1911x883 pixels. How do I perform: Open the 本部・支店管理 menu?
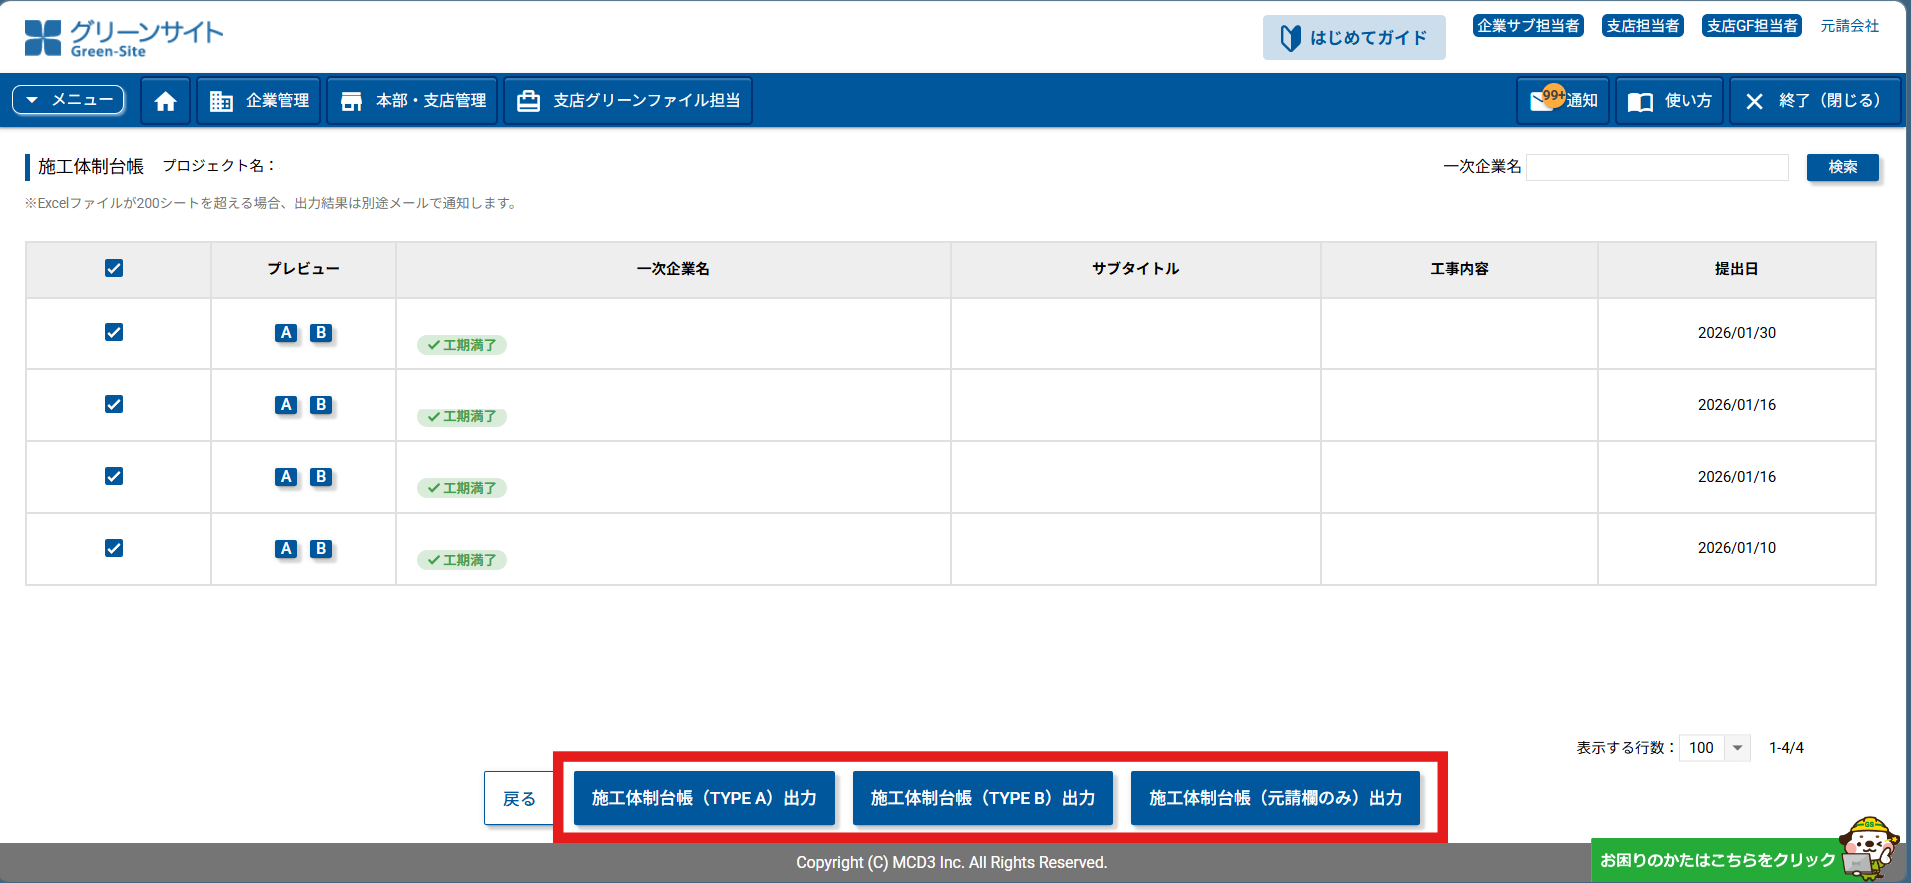pos(413,101)
